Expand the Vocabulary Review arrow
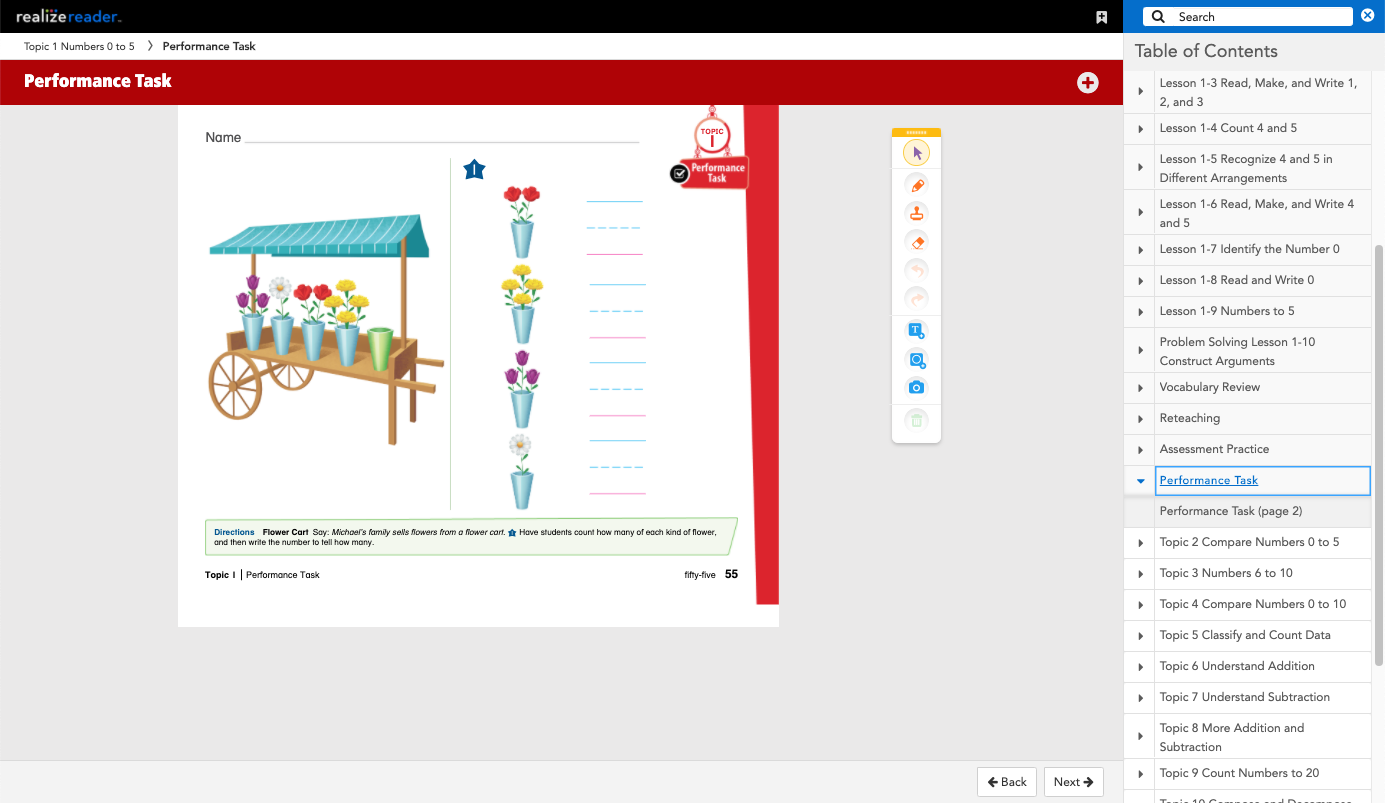 [x=1140, y=388]
